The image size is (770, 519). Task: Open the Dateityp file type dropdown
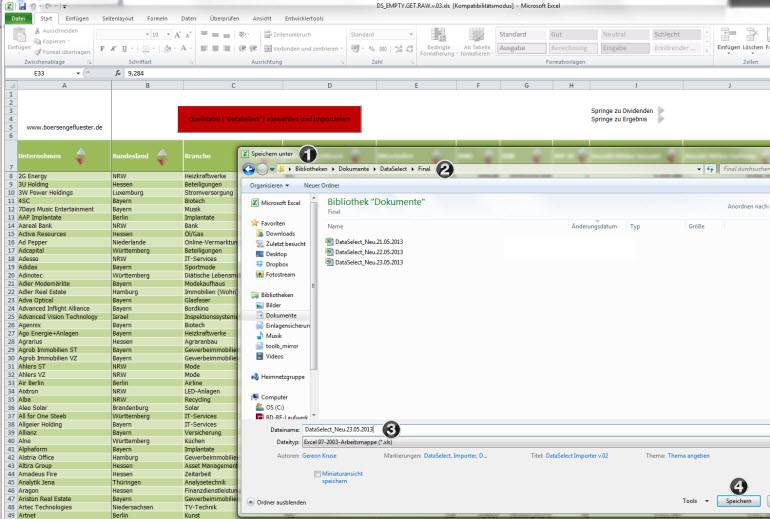[x=536, y=442]
